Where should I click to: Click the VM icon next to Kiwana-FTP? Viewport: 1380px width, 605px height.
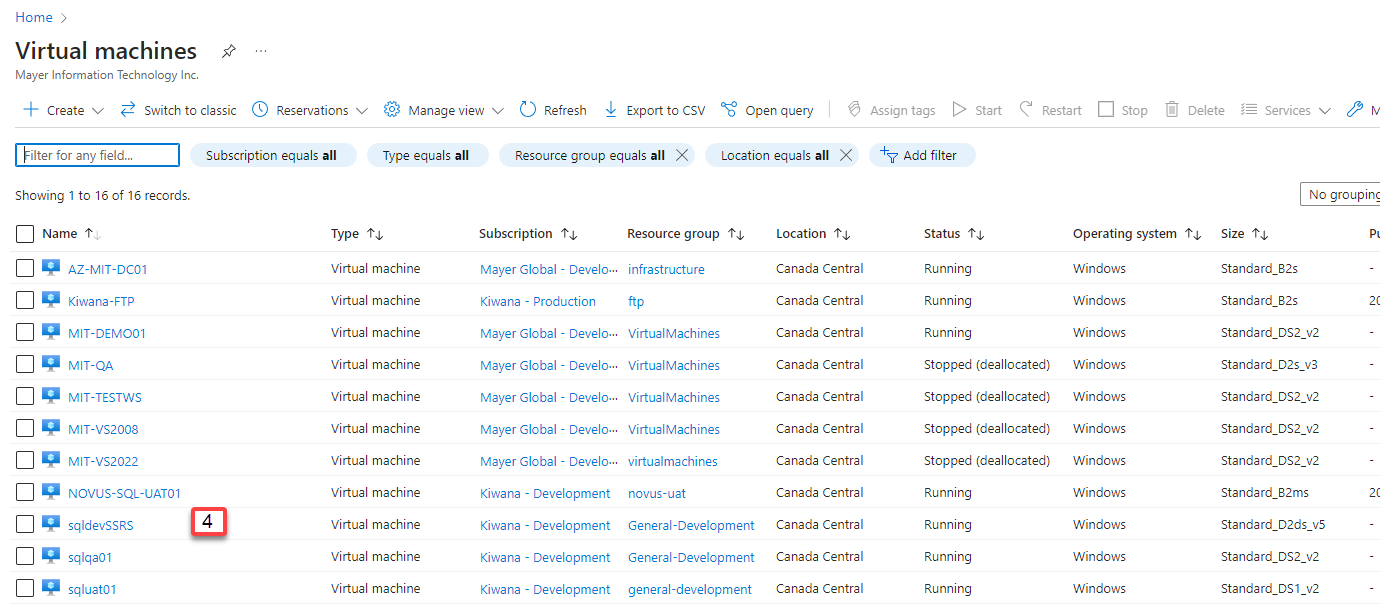click(51, 300)
